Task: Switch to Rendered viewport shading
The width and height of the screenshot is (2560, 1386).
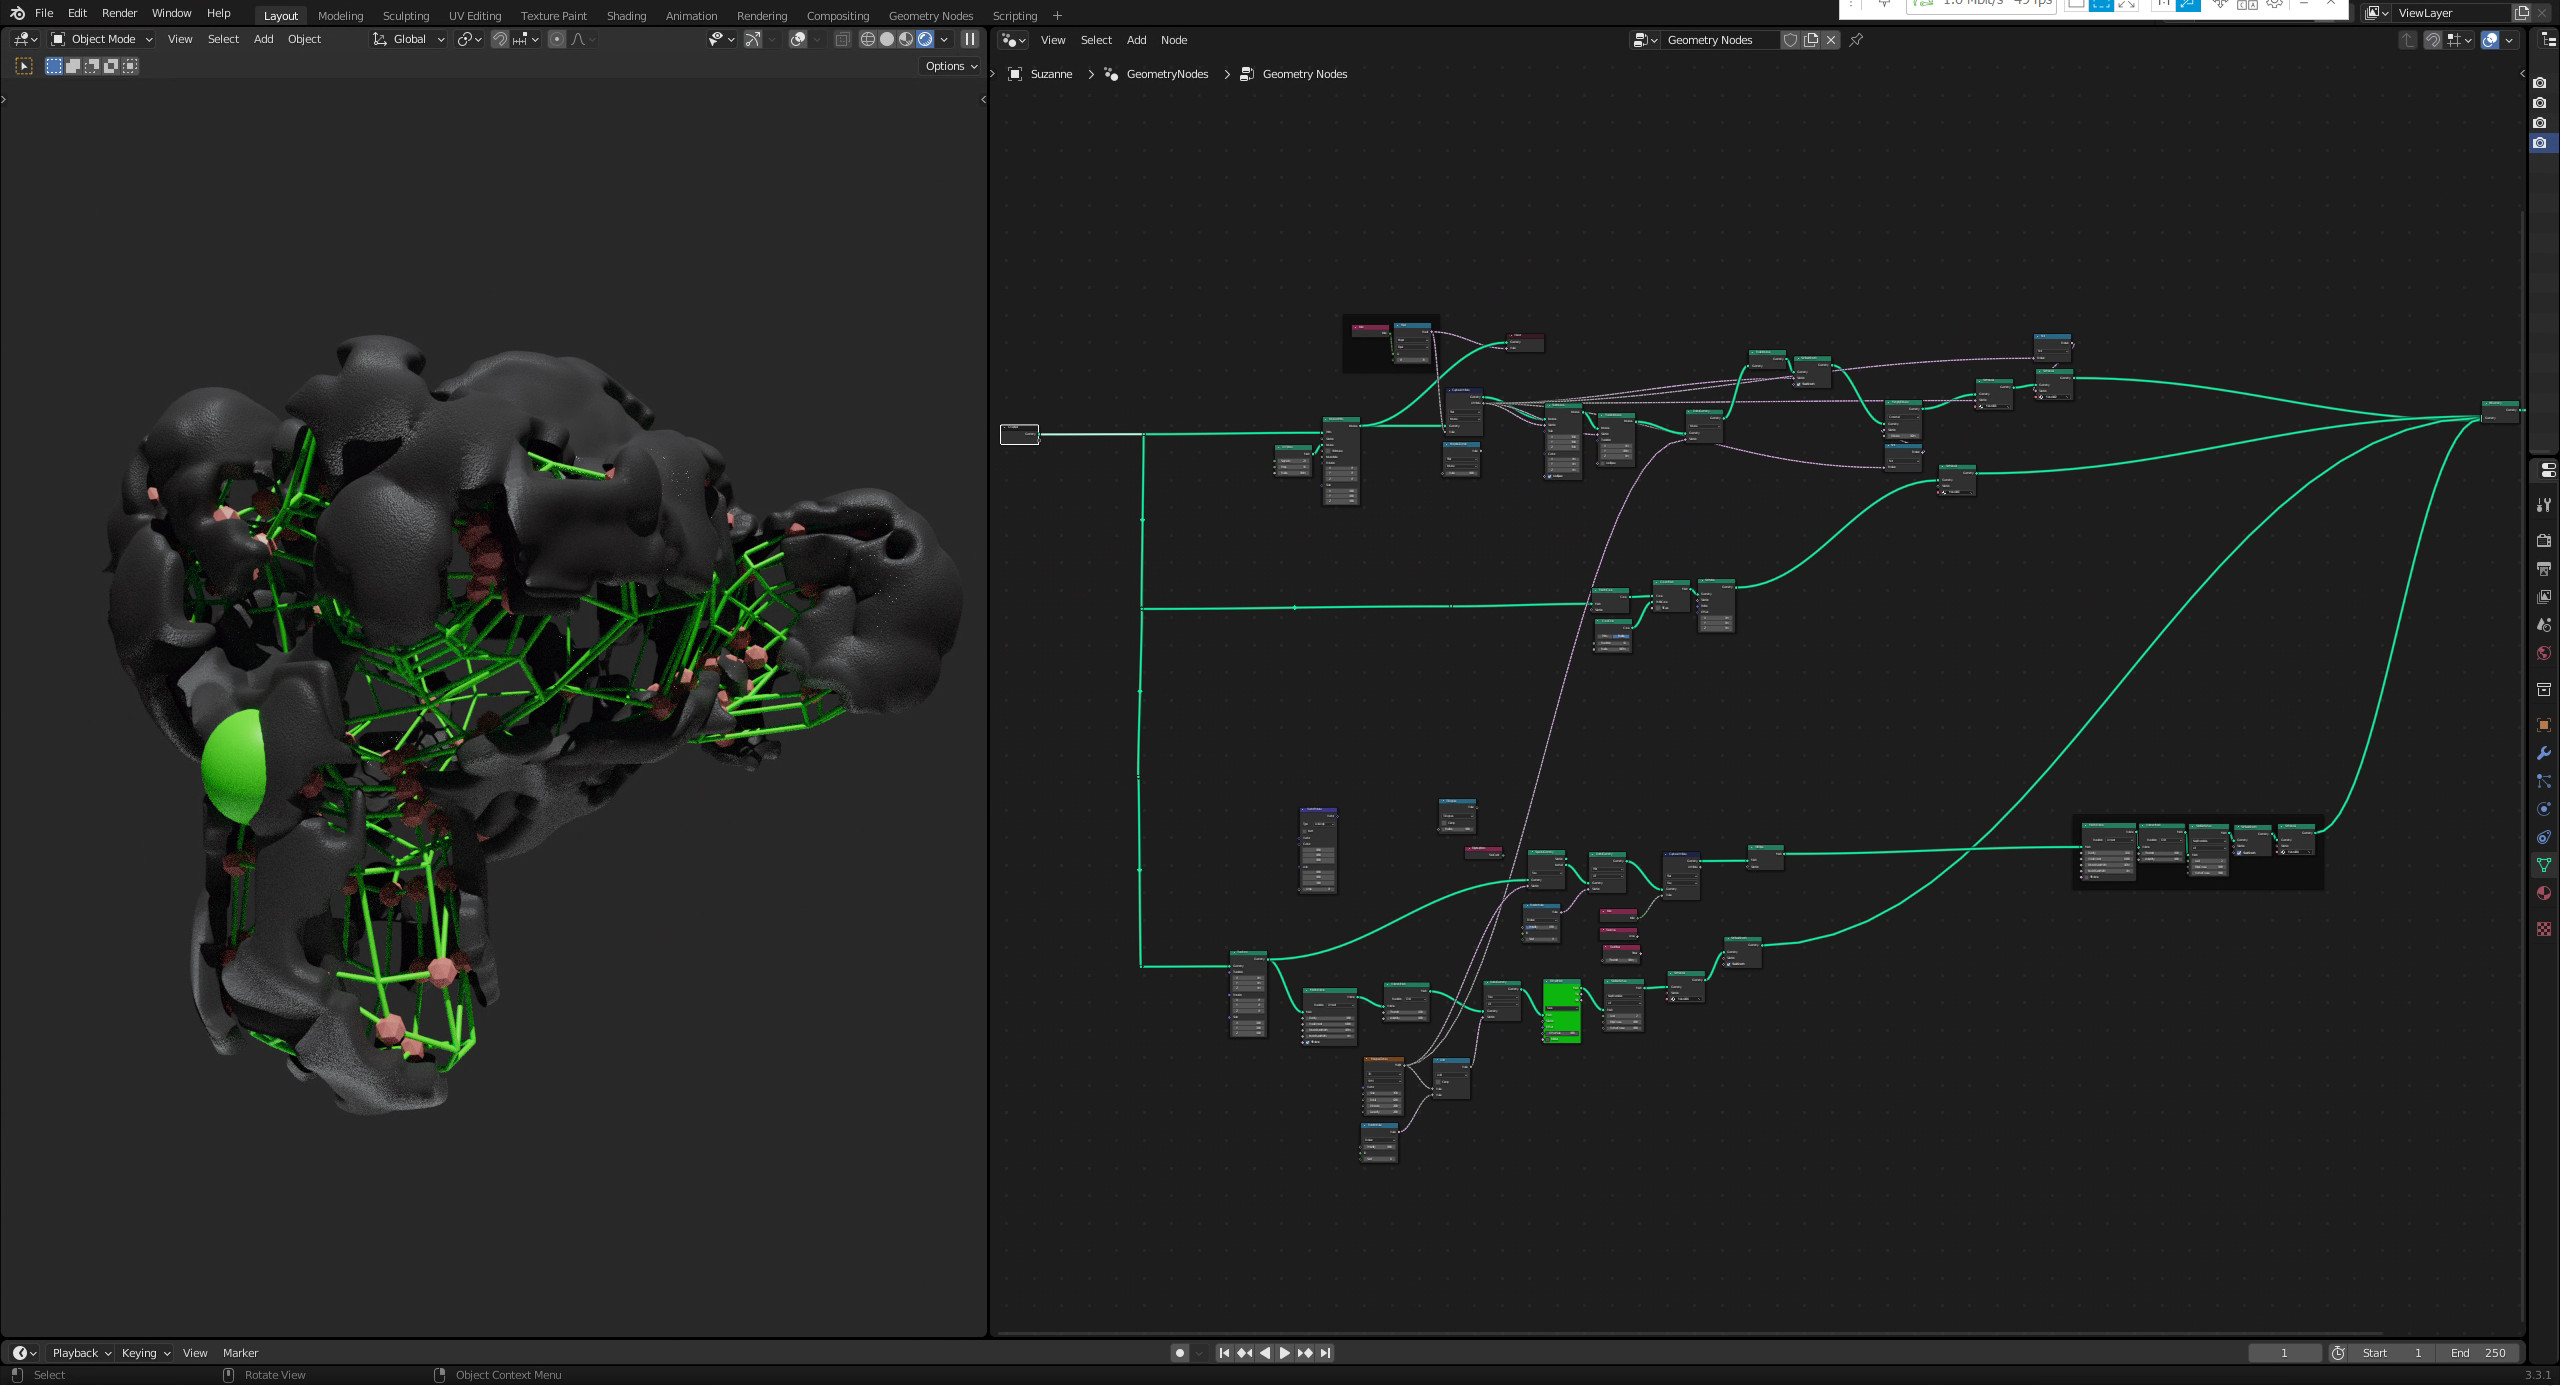Action: point(925,39)
